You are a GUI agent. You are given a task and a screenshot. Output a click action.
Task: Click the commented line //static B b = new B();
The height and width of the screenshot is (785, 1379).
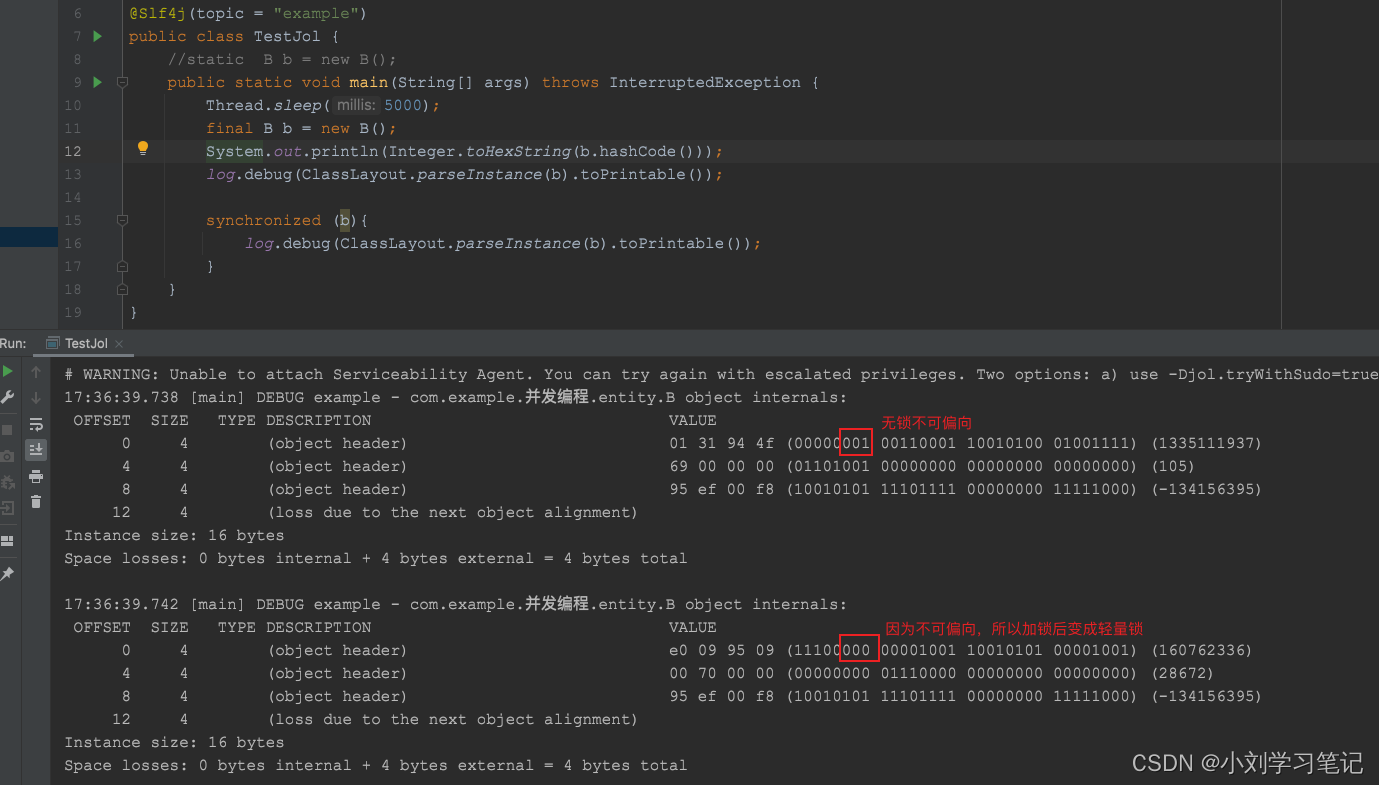(x=282, y=59)
